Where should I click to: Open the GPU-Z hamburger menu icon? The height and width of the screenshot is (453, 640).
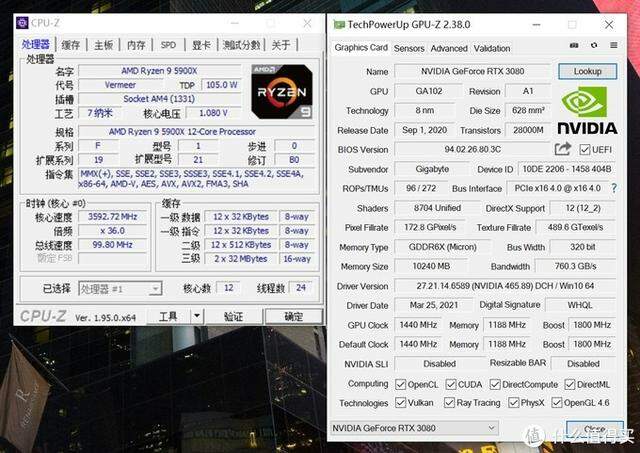(613, 45)
